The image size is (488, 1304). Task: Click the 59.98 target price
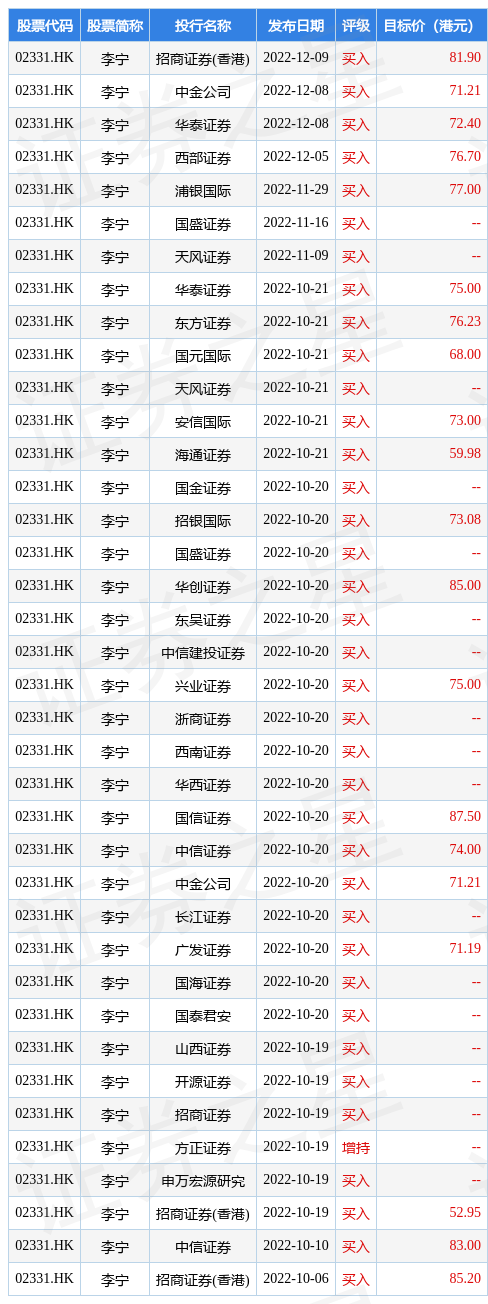tap(432, 454)
